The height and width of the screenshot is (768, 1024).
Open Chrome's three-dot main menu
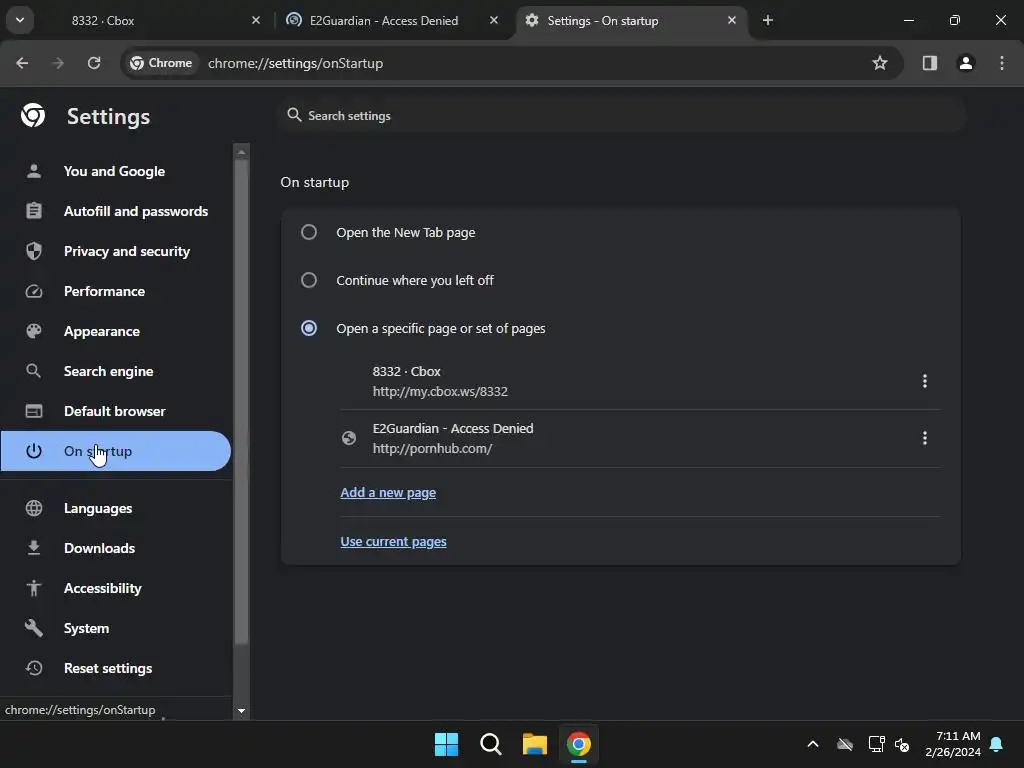pos(1002,63)
